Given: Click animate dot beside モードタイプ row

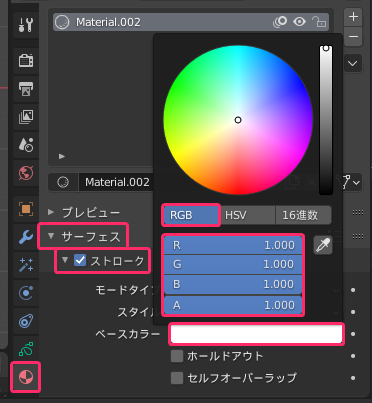Looking at the screenshot, I should click(353, 290).
